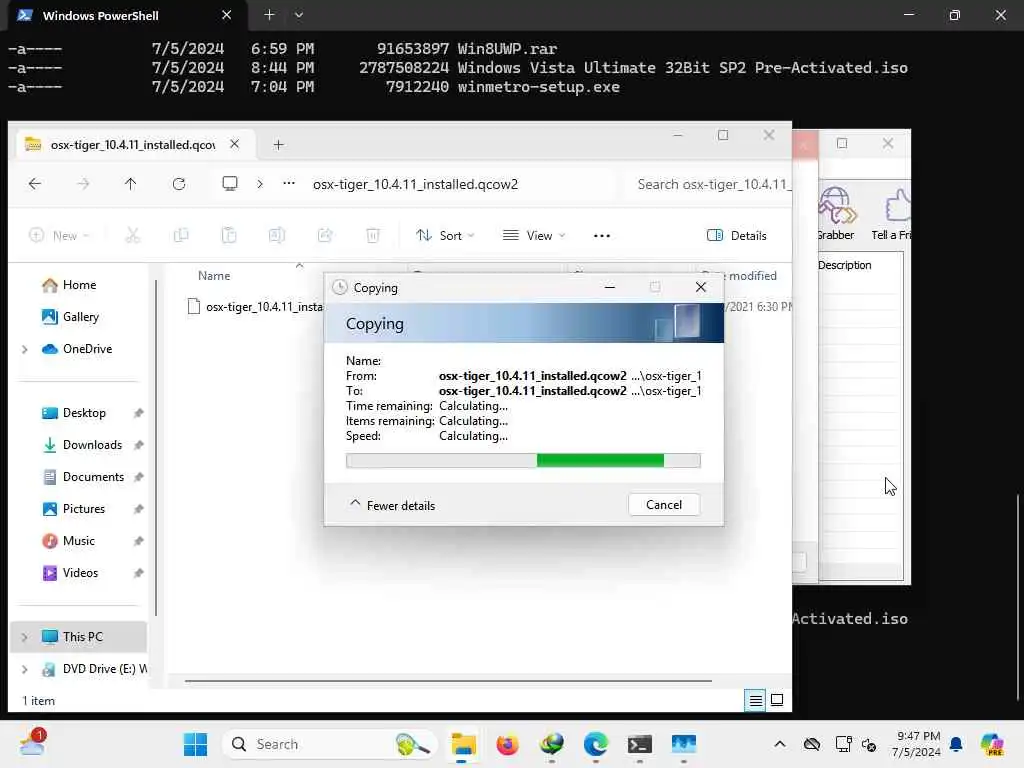Open the New item dropdown
1024x768 pixels.
(59, 235)
